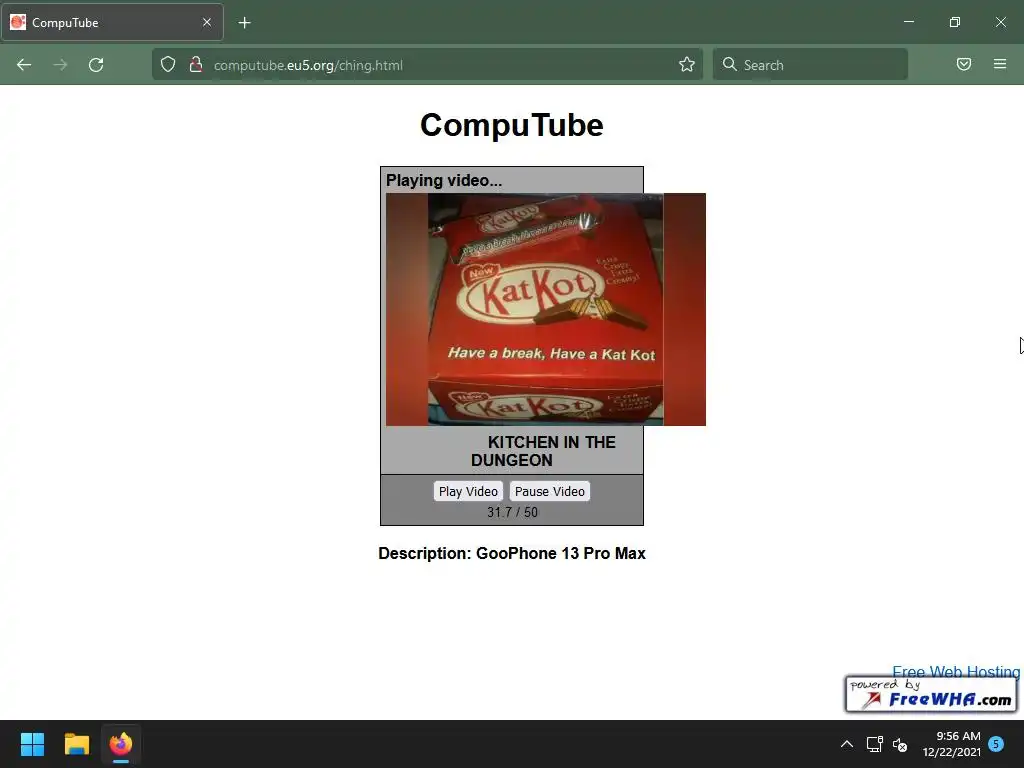This screenshot has width=1024, height=768.
Task: Open the notification badge showing 5
Action: tap(996, 744)
